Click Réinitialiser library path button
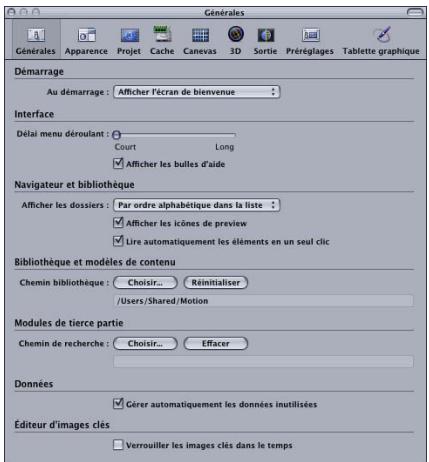 pyautogui.click(x=216, y=282)
